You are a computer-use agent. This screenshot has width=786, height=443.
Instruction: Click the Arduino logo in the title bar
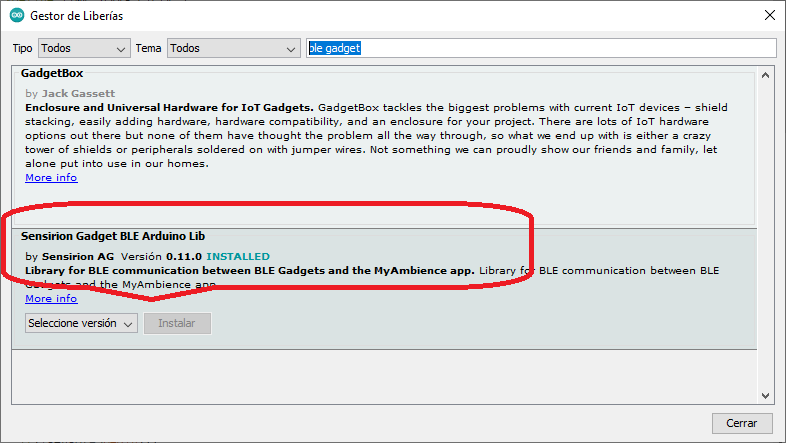[x=15, y=16]
